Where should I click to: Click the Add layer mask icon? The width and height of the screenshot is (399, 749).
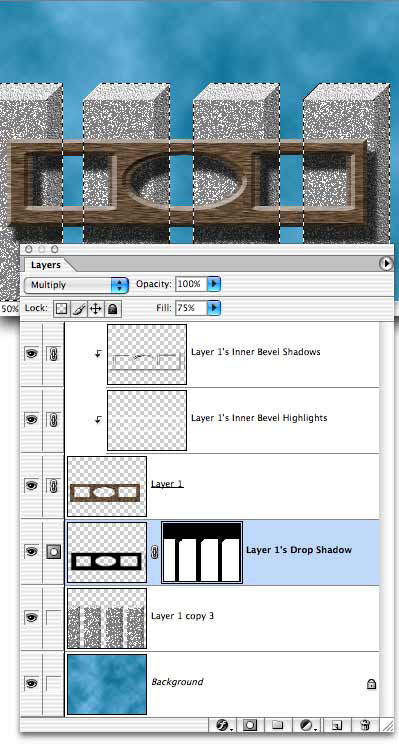(249, 726)
